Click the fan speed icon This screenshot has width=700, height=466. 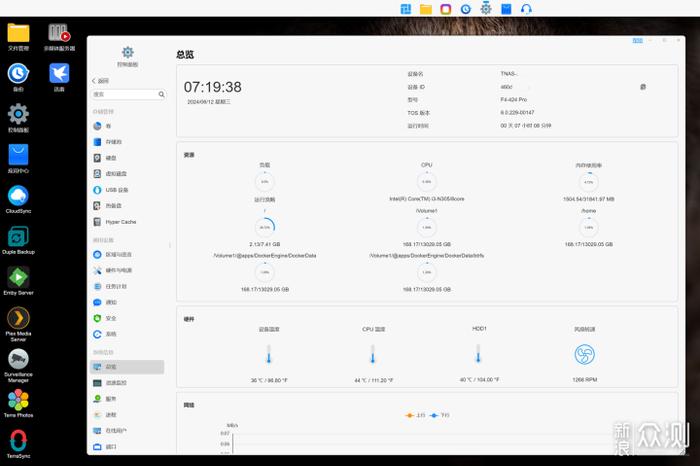point(584,355)
